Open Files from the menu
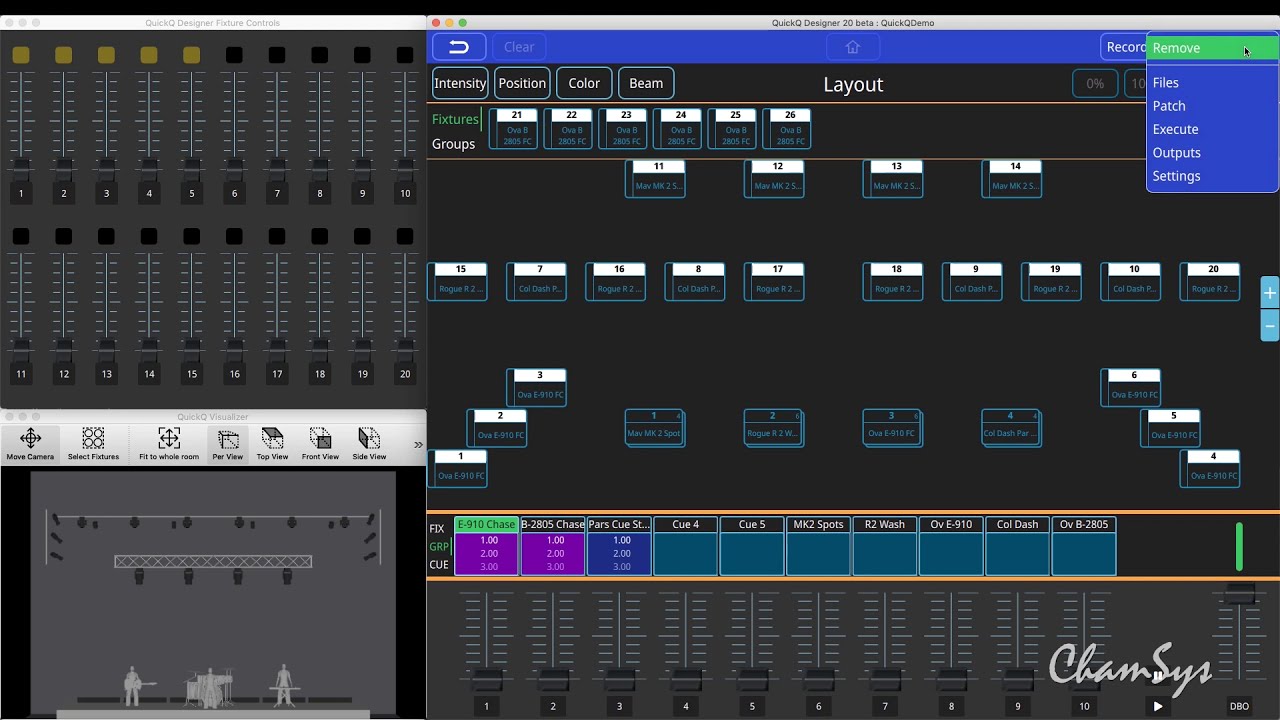 click(x=1212, y=83)
